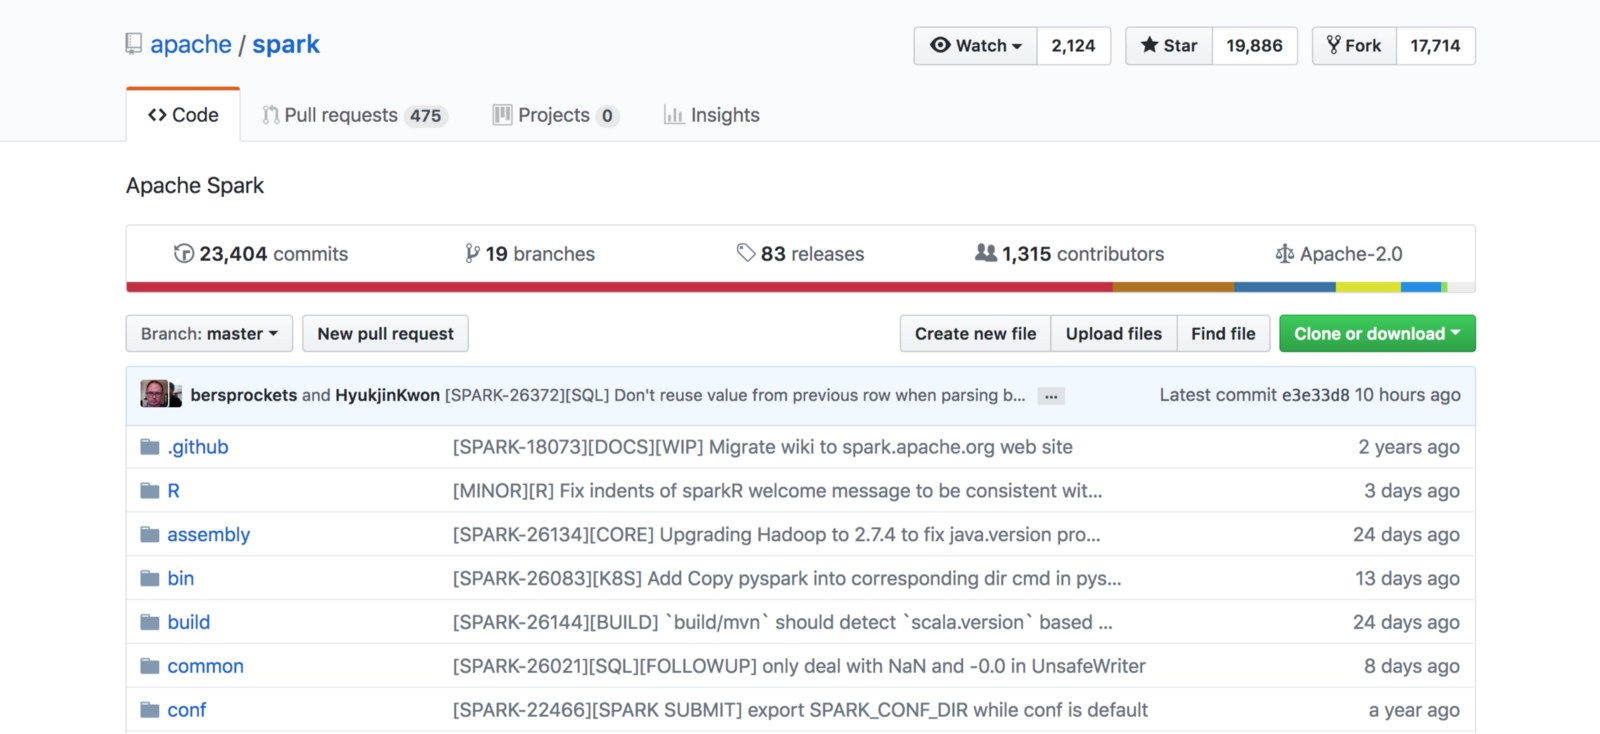Open the assembly folder name link

pyautogui.click(x=209, y=535)
